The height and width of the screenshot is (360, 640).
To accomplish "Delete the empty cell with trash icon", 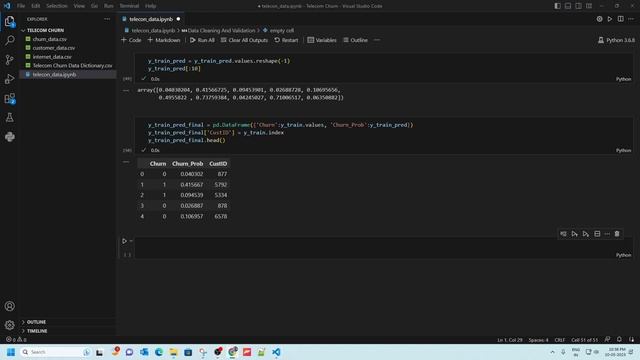I will point(617,234).
